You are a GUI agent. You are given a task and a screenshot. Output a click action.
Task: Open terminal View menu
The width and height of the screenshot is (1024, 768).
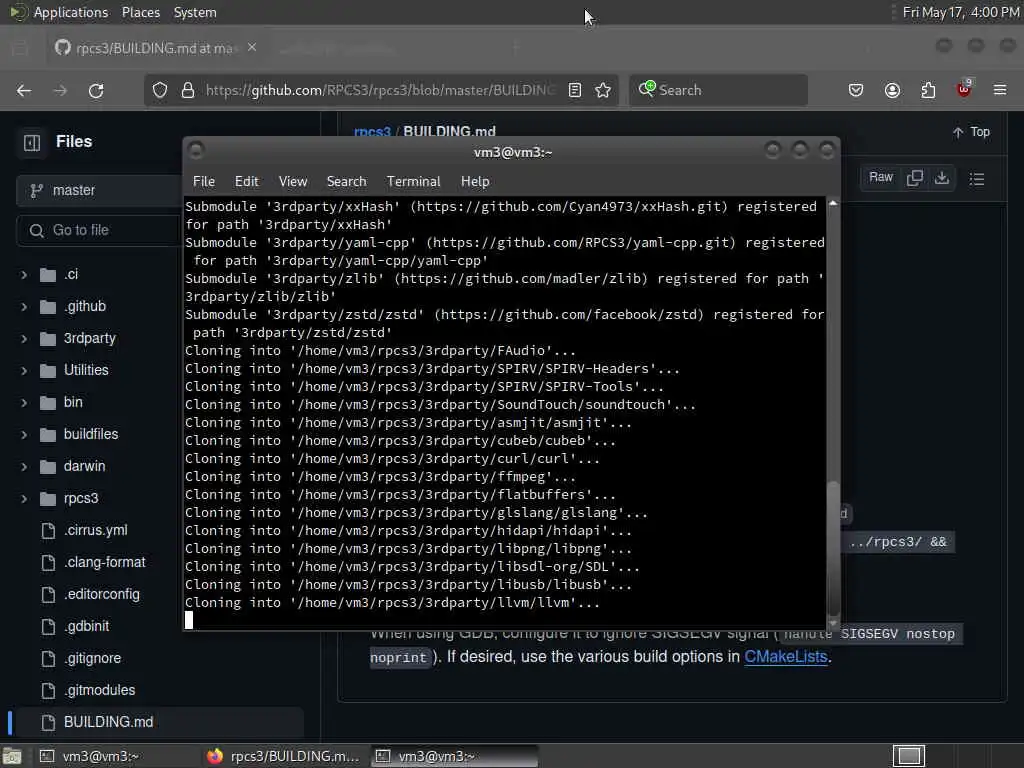coord(293,182)
